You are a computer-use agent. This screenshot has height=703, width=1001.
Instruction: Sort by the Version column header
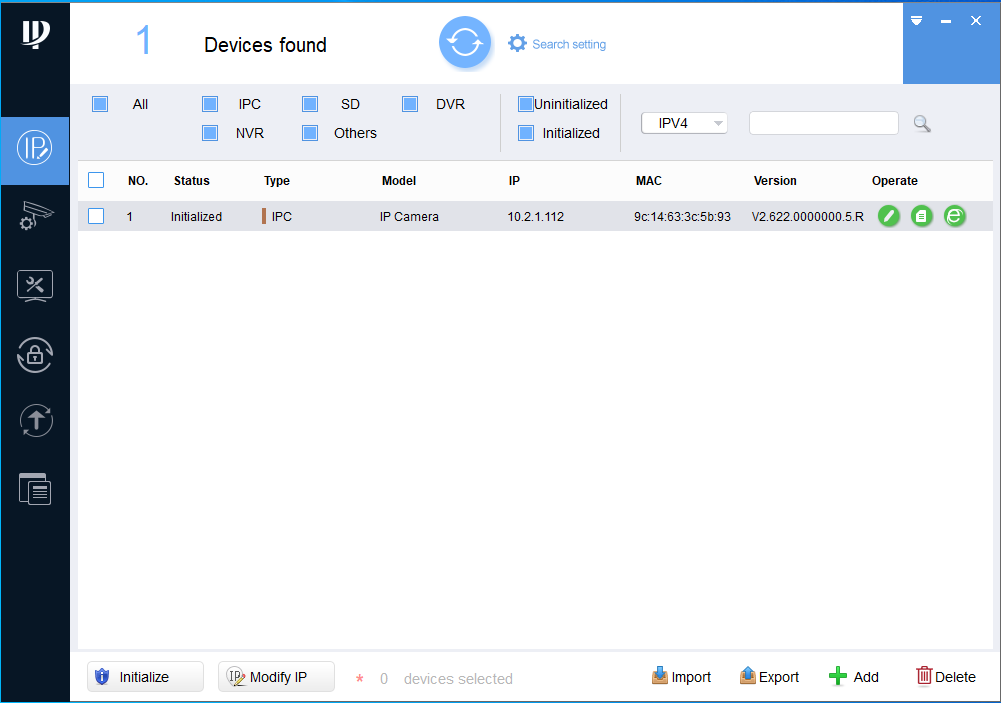(775, 181)
